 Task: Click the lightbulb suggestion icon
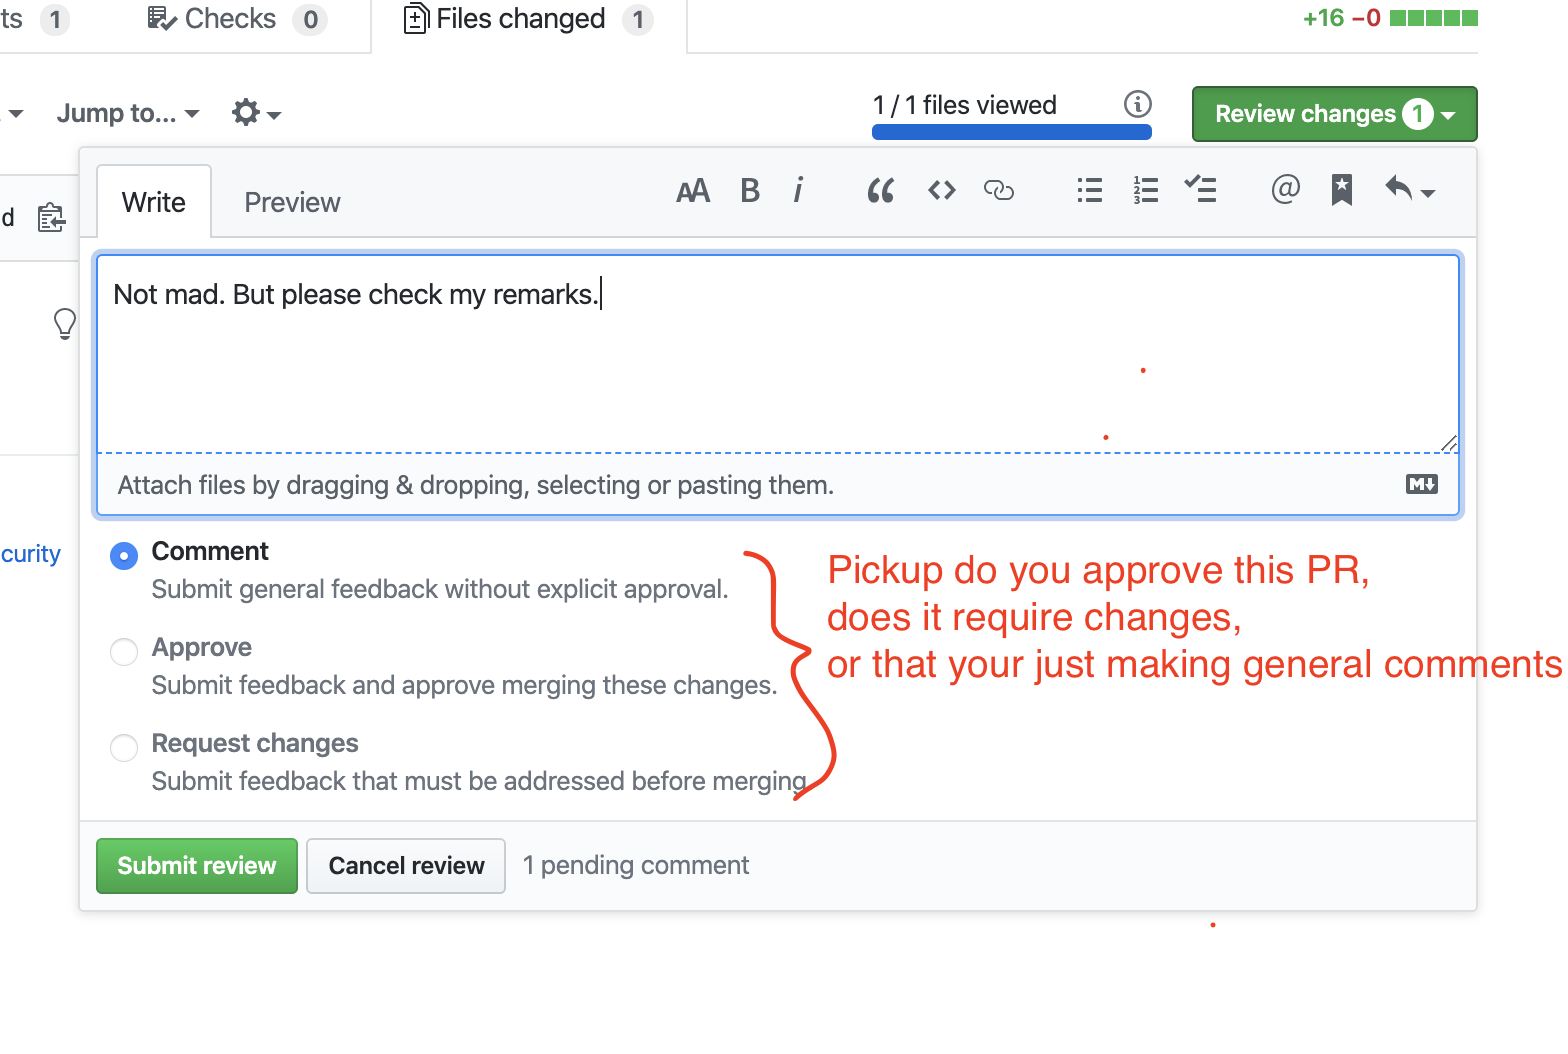click(x=65, y=323)
